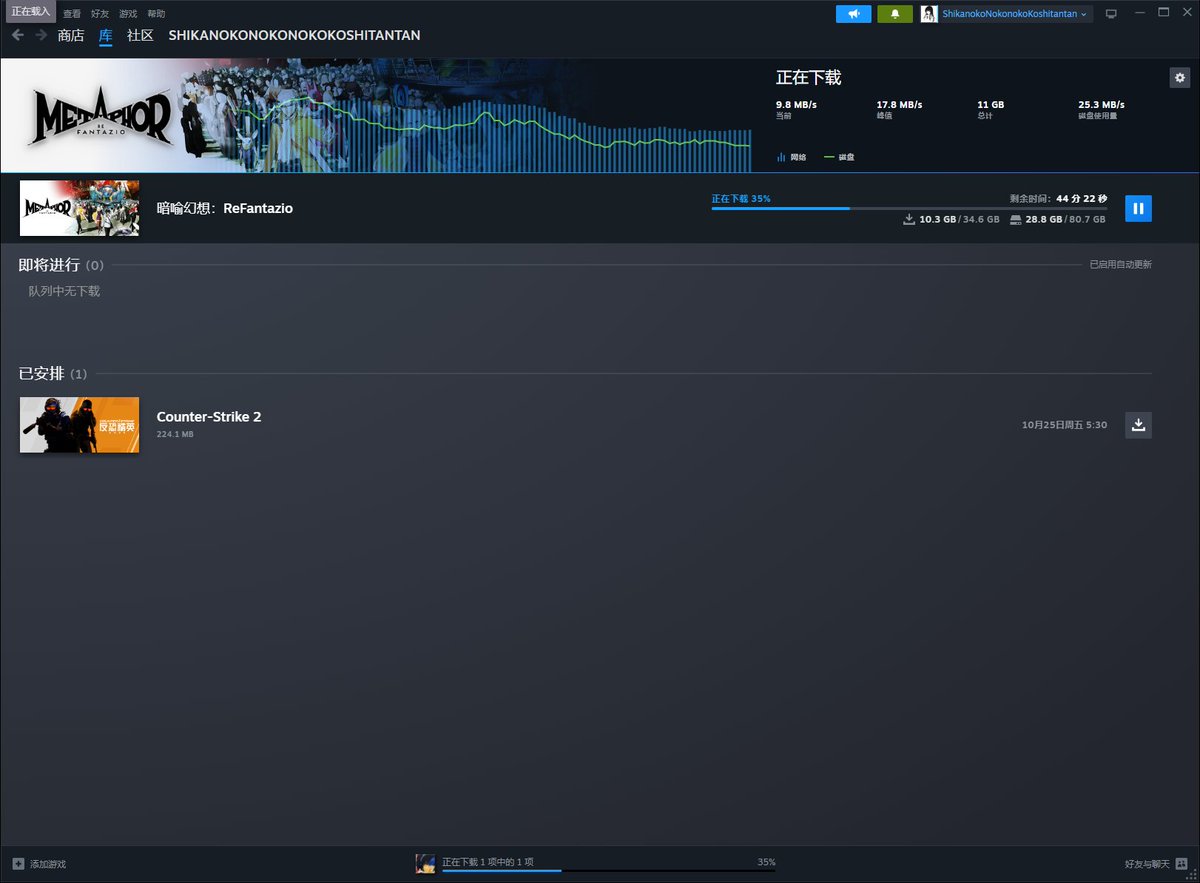Open the Counter-Strike 2 title
This screenshot has width=1200, height=883.
tap(209, 416)
